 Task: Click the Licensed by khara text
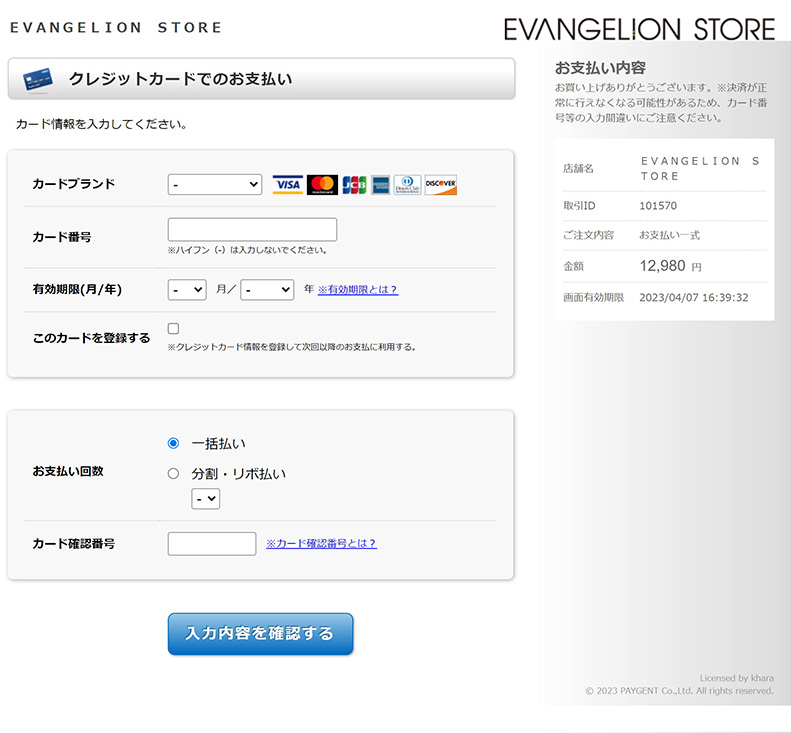coord(737,678)
